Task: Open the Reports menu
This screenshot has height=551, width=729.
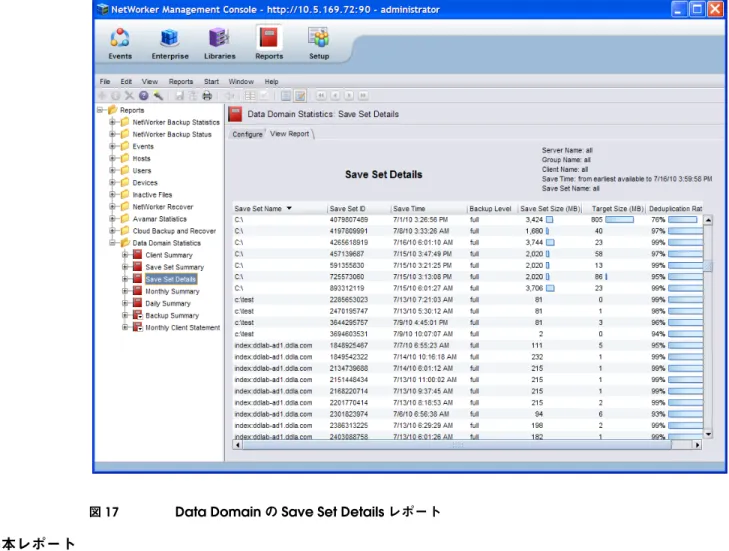Action: click(181, 81)
